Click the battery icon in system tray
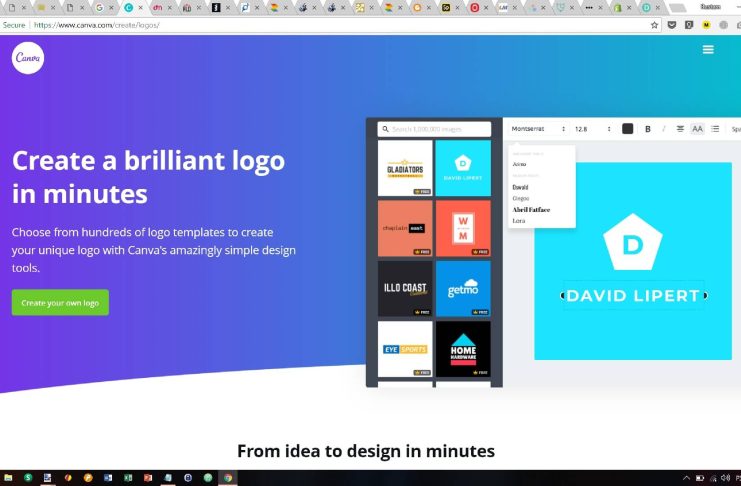Image resolution: width=741 pixels, height=486 pixels. click(700, 478)
